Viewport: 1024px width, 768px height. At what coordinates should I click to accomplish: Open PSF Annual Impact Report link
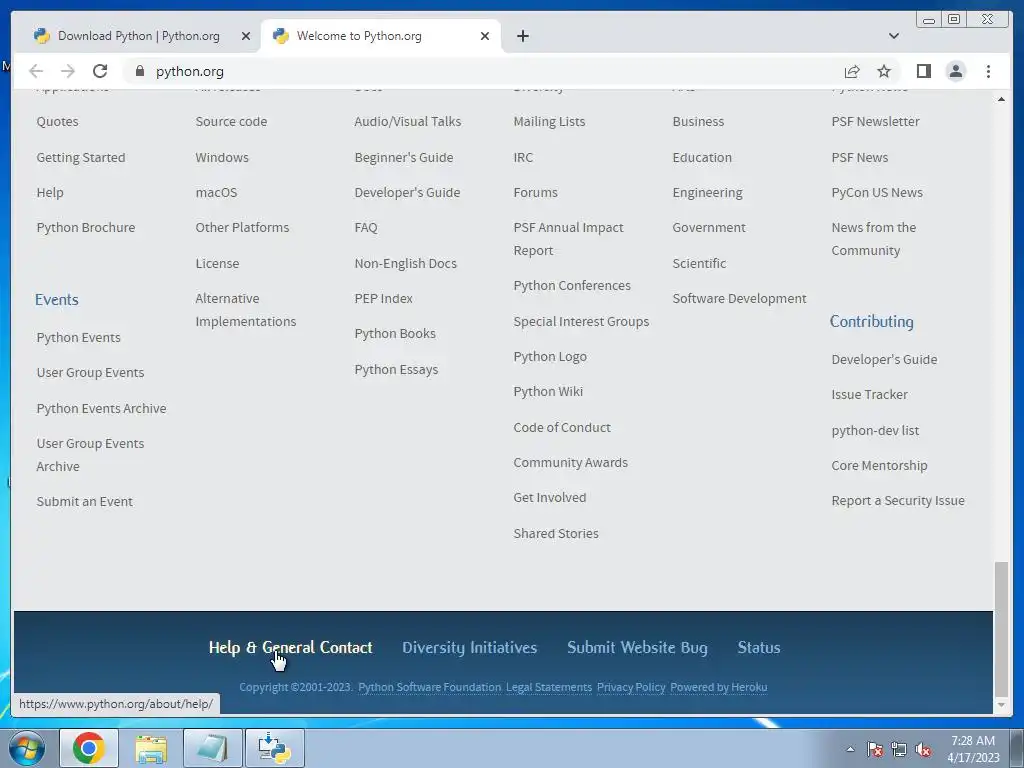568,239
